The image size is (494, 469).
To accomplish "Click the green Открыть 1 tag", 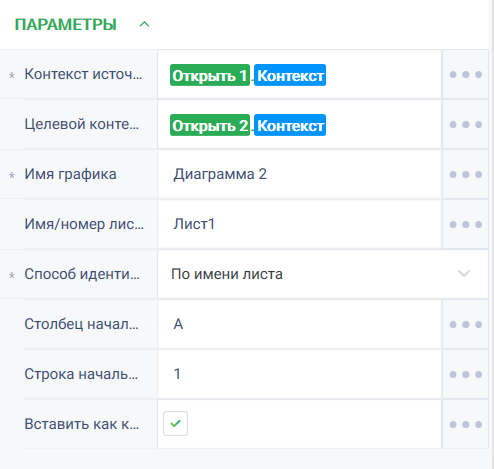I will [210, 75].
